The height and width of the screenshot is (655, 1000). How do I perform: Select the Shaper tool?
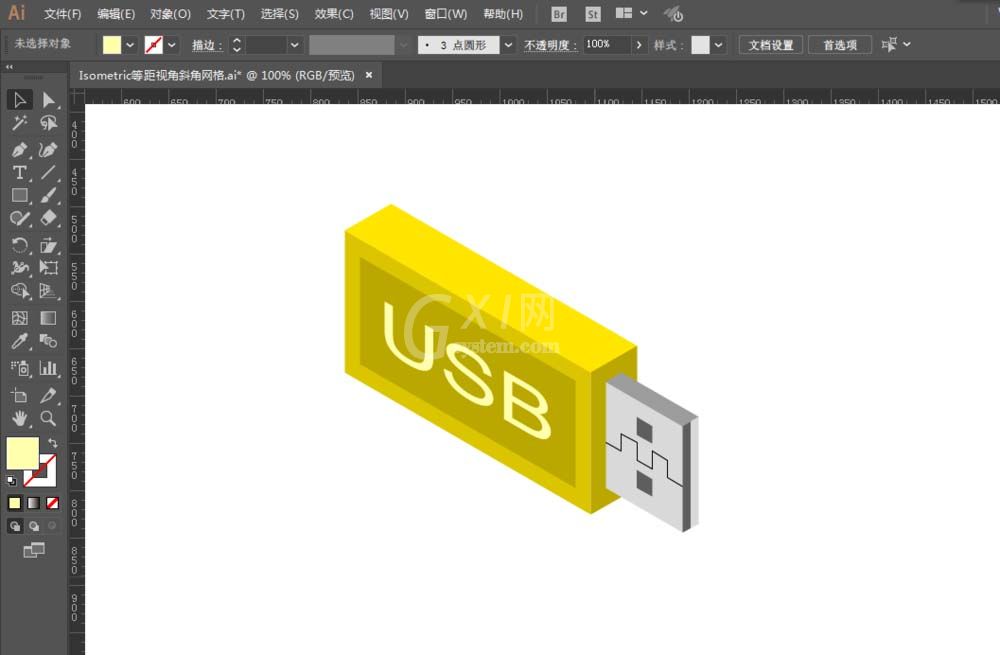[x=19, y=218]
